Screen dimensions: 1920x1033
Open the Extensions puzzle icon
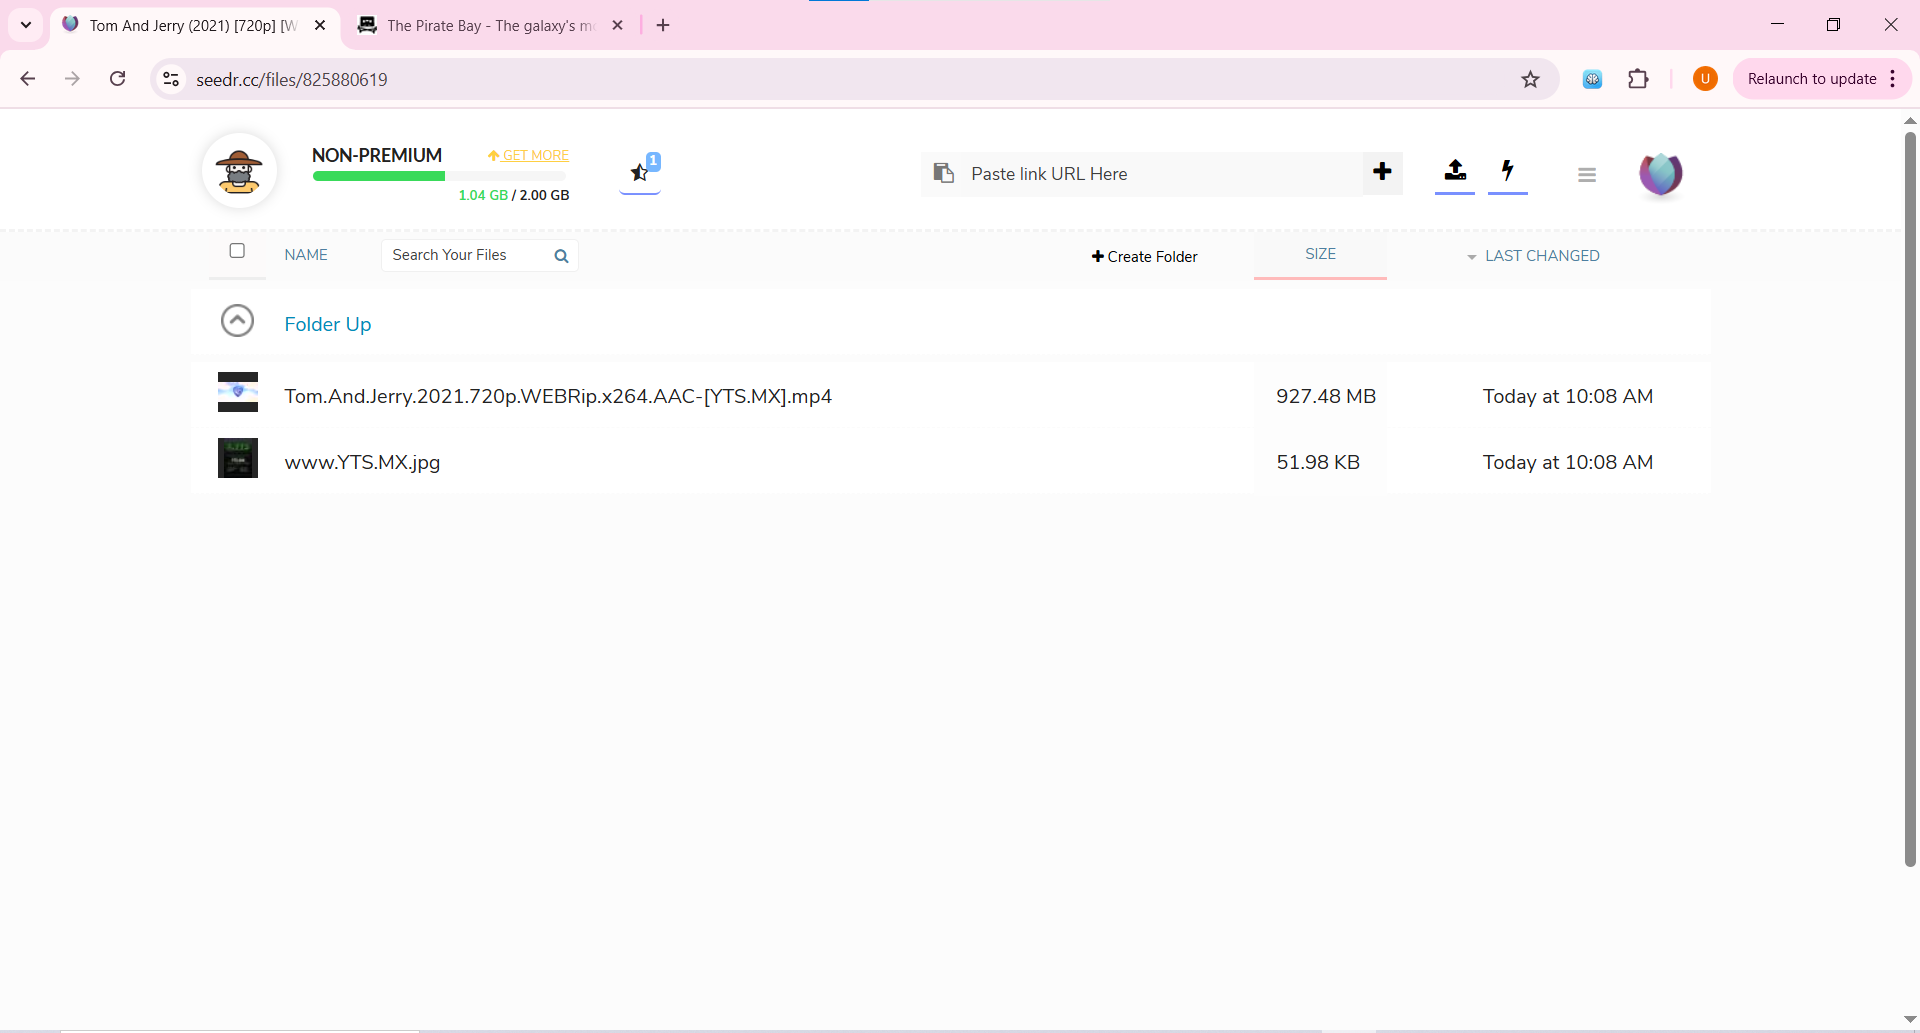click(x=1638, y=79)
